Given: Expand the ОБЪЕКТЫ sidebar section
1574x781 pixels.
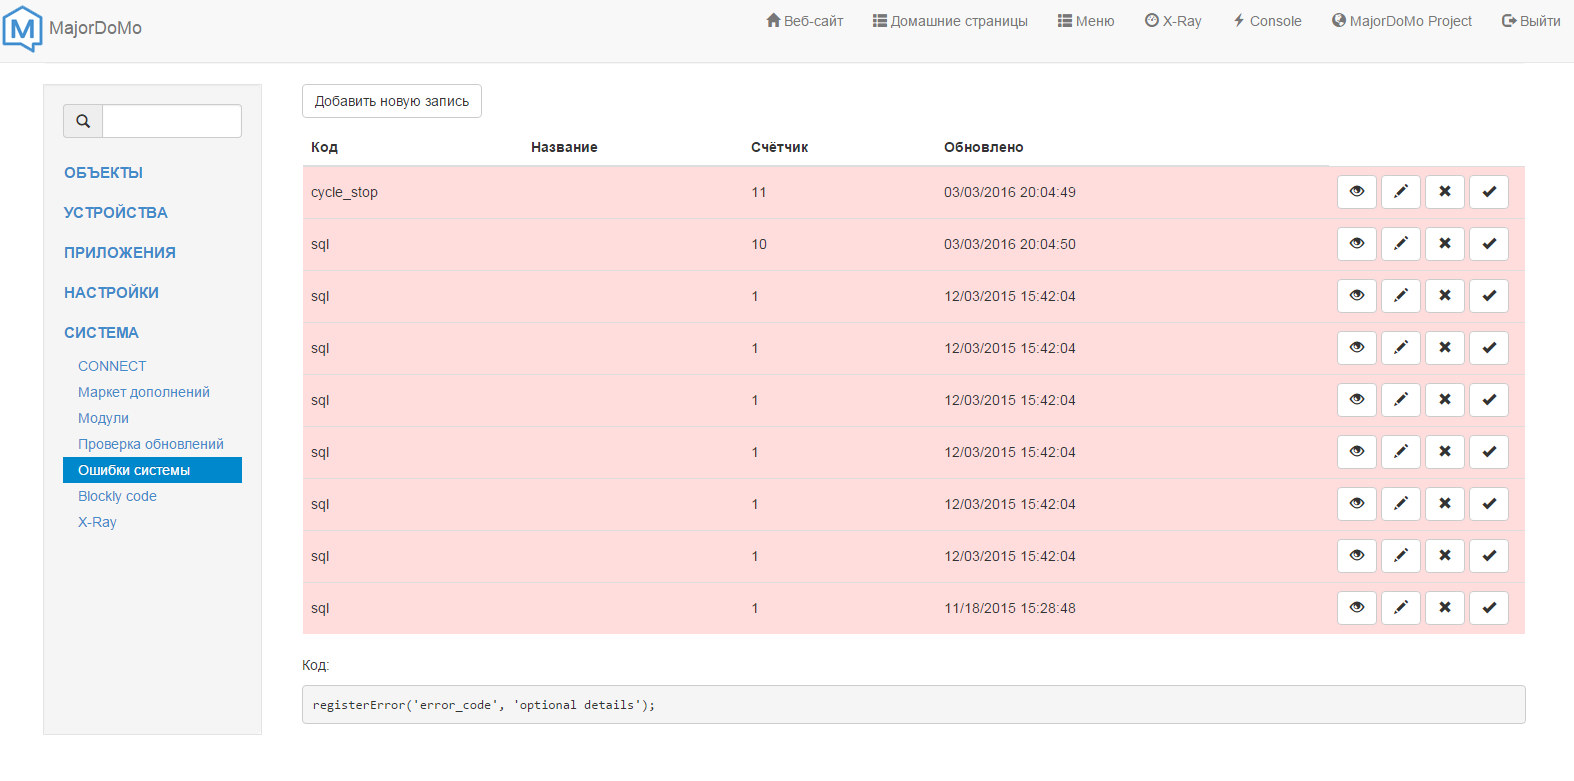Looking at the screenshot, I should [x=103, y=173].
